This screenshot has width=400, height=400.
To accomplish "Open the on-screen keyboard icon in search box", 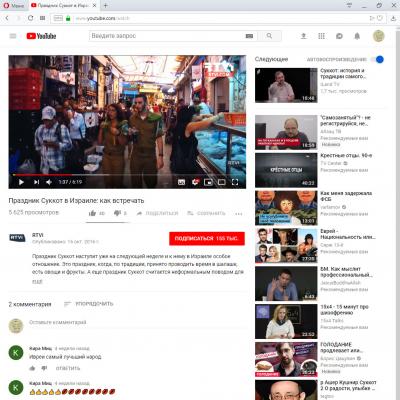I will [x=249, y=36].
